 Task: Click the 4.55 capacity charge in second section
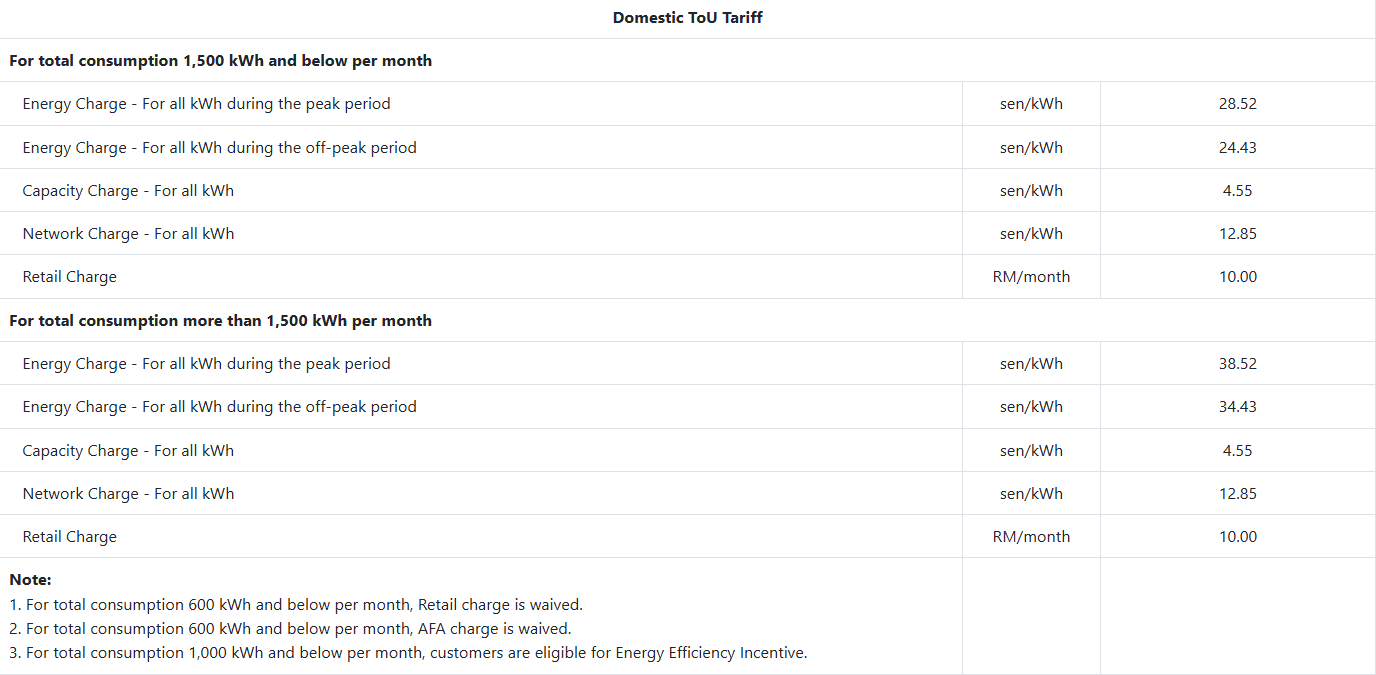coord(1237,450)
